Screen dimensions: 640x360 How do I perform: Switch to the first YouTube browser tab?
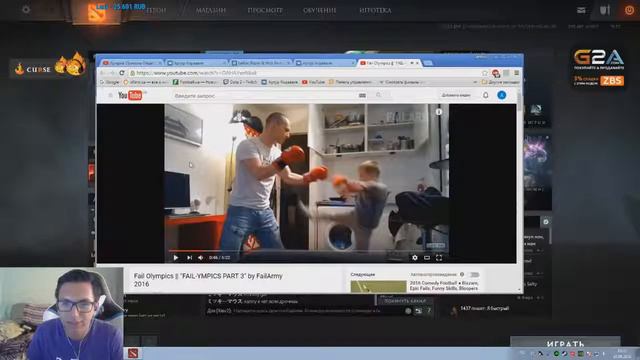132,63
